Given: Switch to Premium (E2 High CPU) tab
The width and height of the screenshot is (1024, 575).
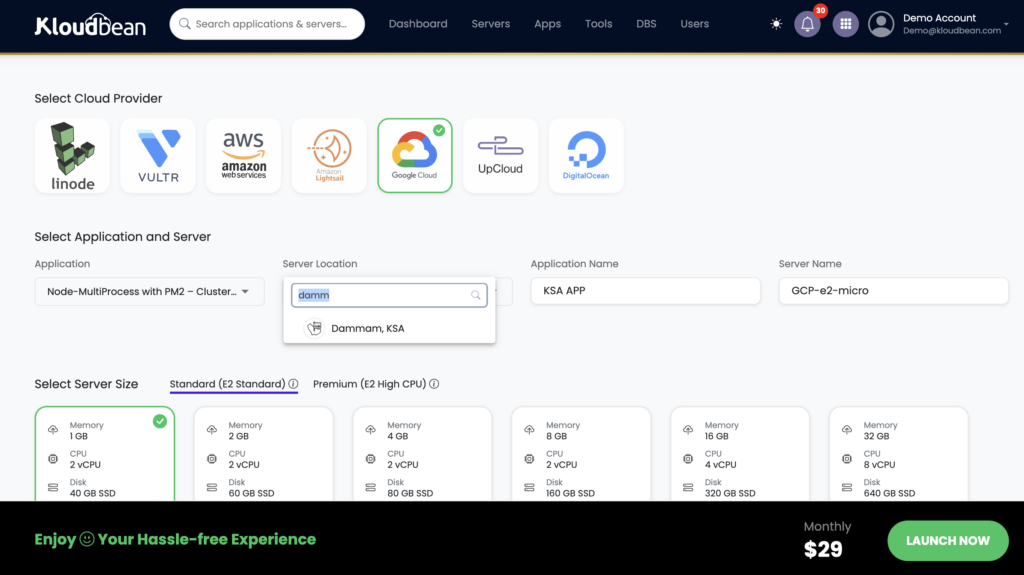Looking at the screenshot, I should coord(369,384).
